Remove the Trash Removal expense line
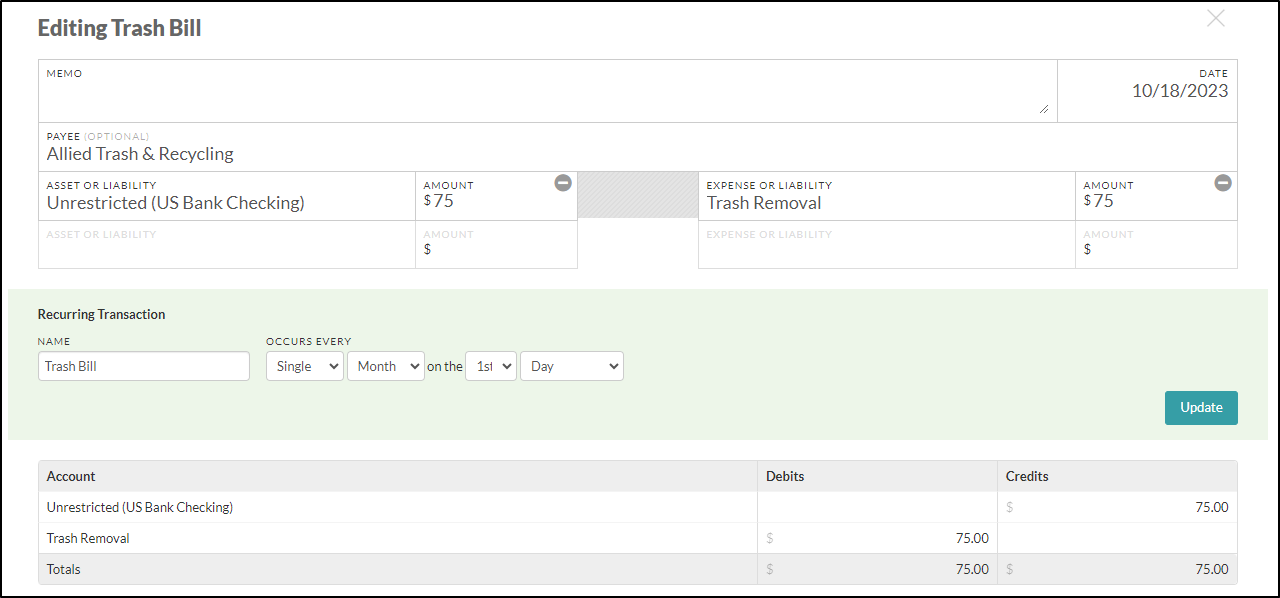The image size is (1280, 598). pyautogui.click(x=1223, y=183)
